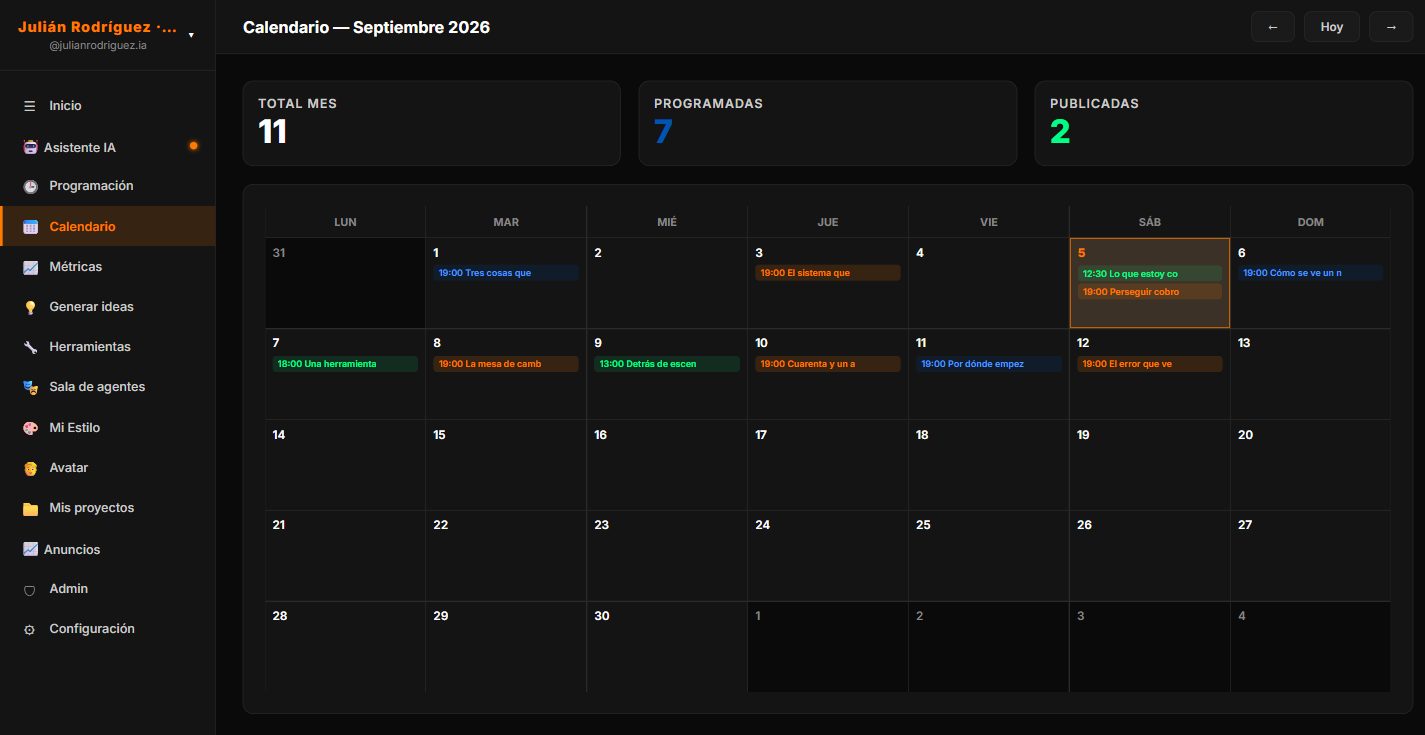This screenshot has width=1425, height=735.
Task: Select day 17 calendar cell
Action: click(828, 465)
